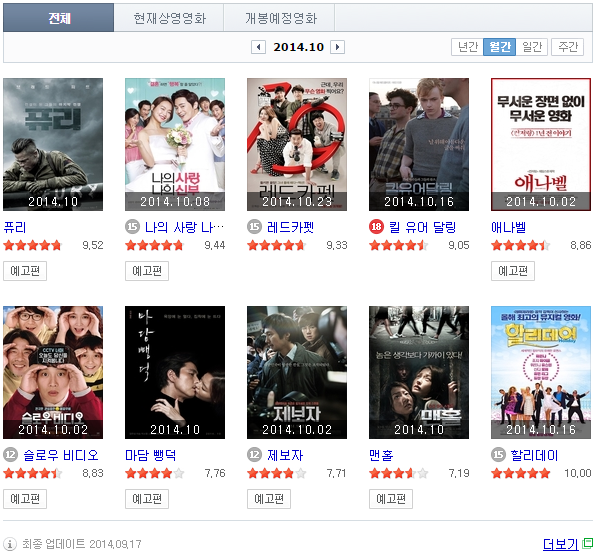Screen dimensions: 595x557
Task: Click the 맨홀 title link
Action: [x=381, y=455]
